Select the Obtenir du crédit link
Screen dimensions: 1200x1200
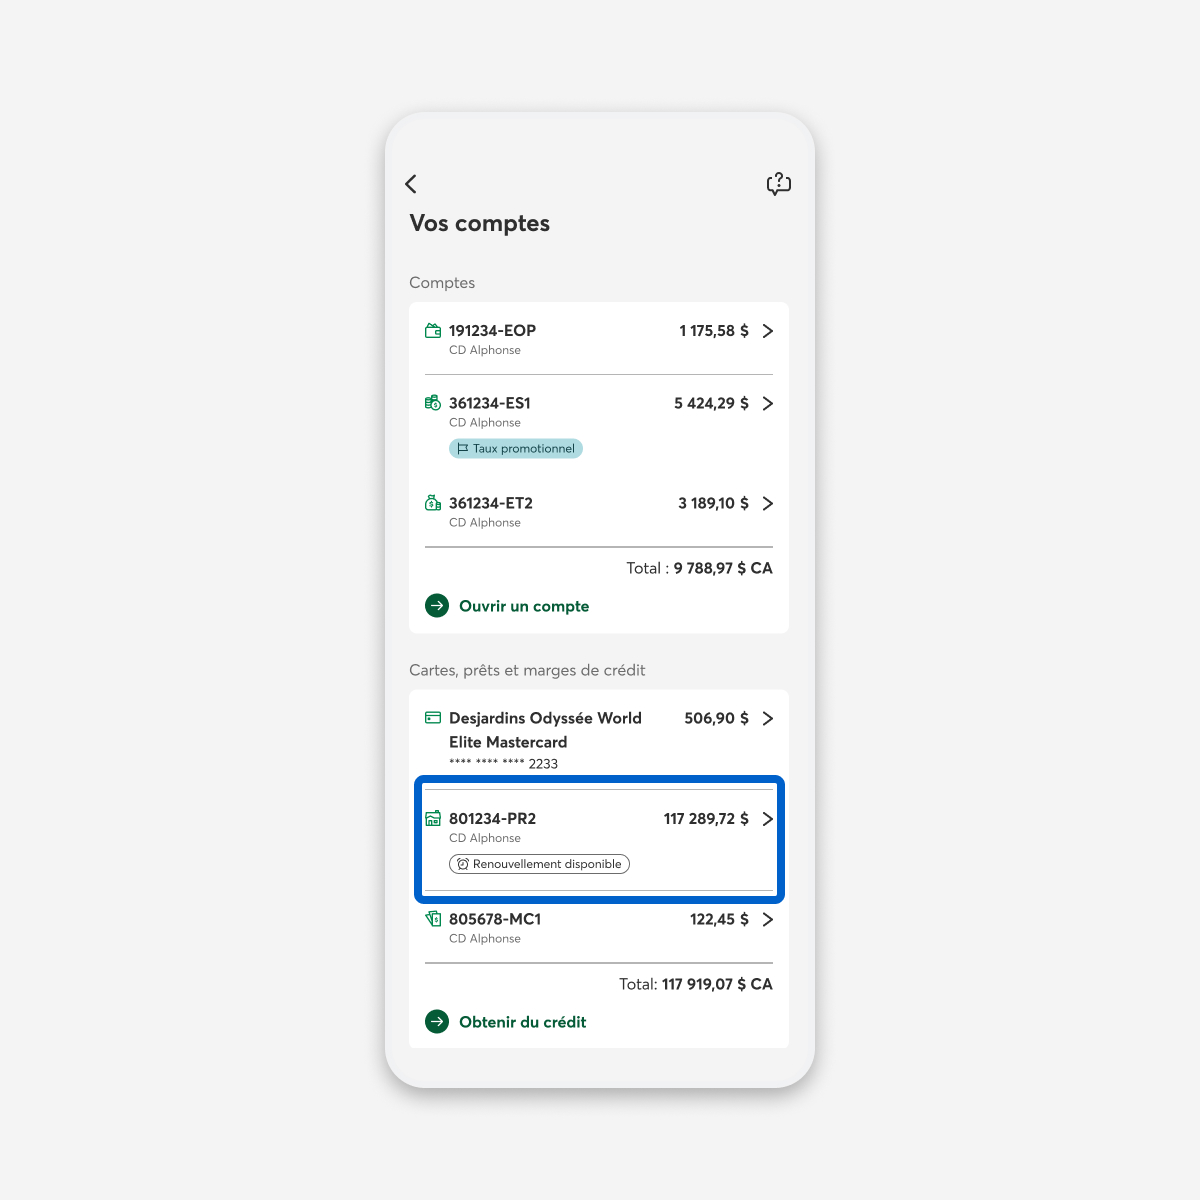522,1022
